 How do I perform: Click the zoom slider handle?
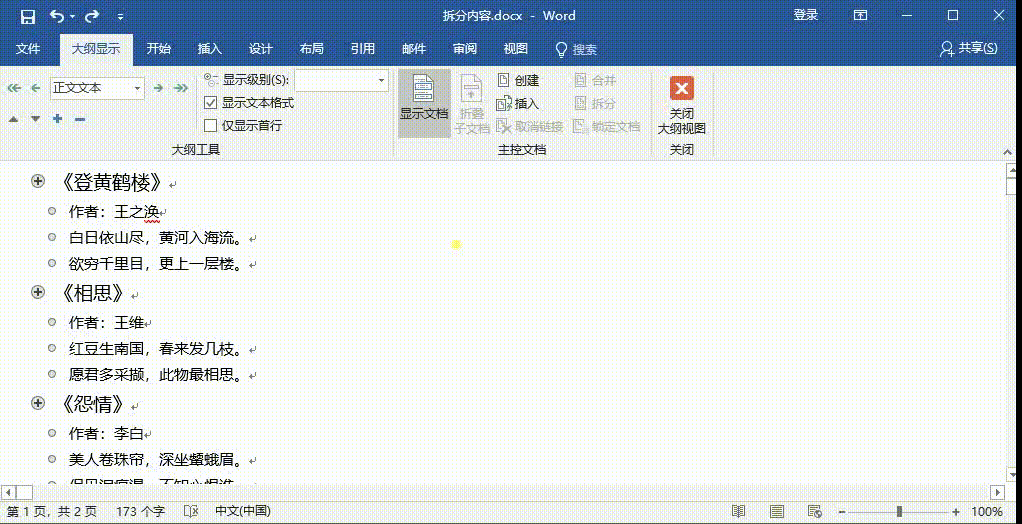click(x=899, y=512)
